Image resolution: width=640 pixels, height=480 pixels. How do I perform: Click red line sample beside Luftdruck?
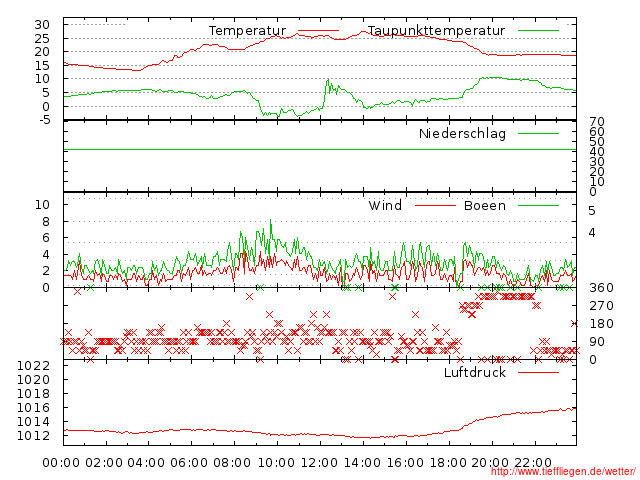point(538,372)
